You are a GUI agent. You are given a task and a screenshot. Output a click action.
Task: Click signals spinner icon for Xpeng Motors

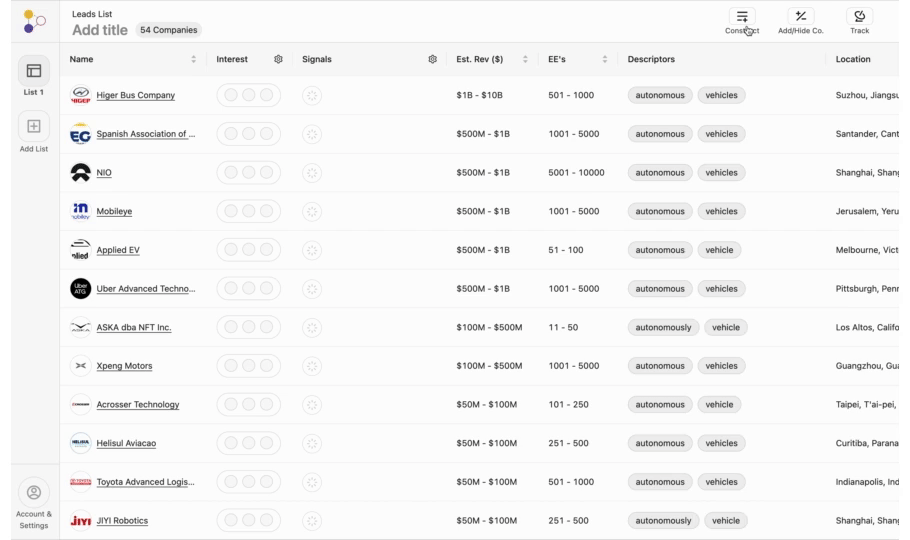coord(312,366)
